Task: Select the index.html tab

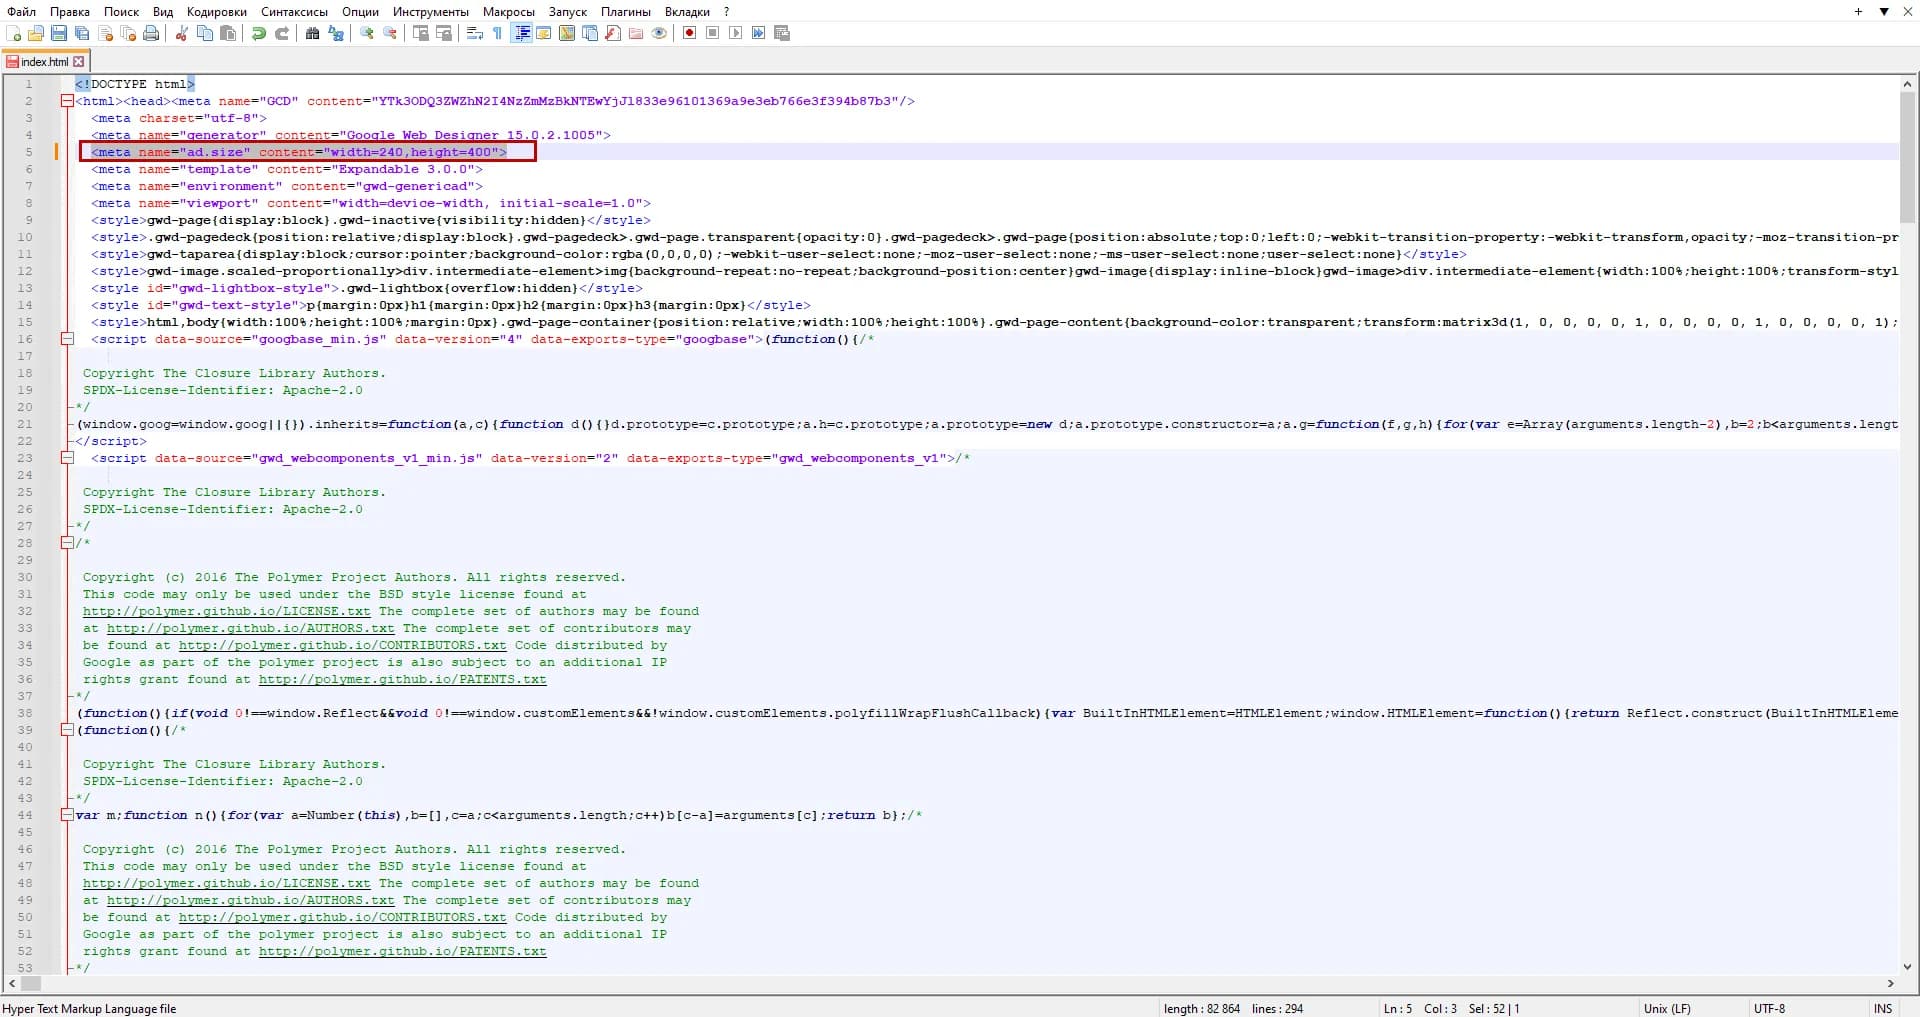Action: click(x=44, y=62)
